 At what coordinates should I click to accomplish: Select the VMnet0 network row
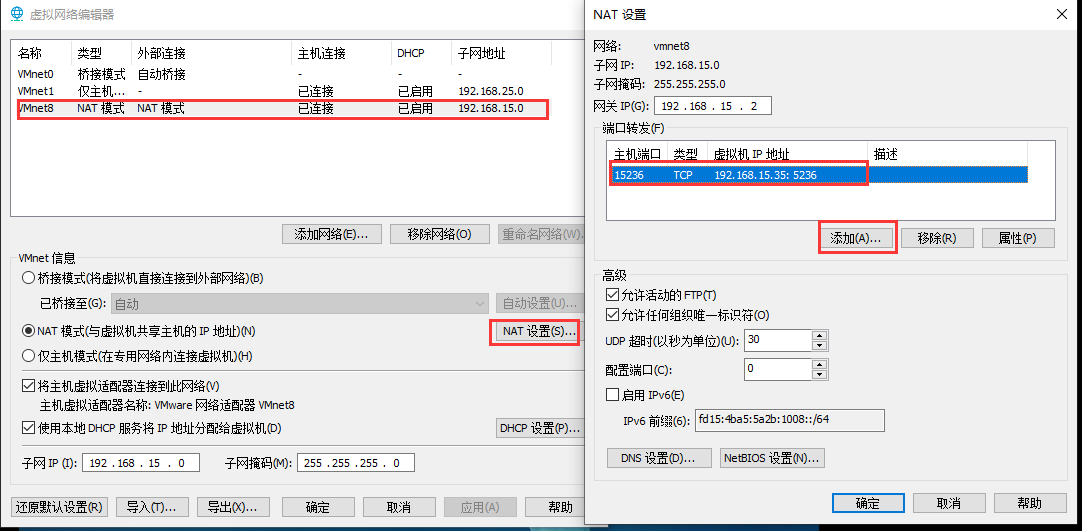283,74
